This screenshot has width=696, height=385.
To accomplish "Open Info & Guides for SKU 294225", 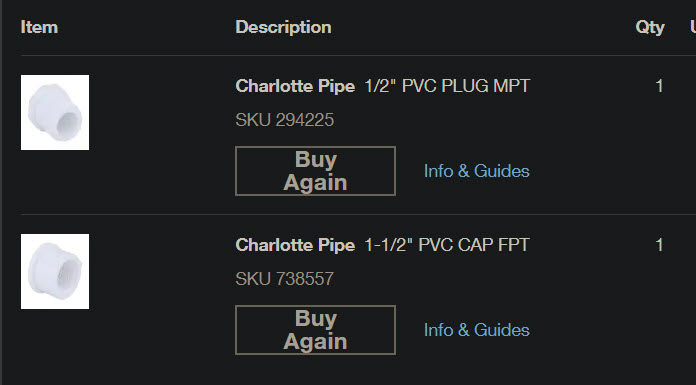I will point(476,171).
